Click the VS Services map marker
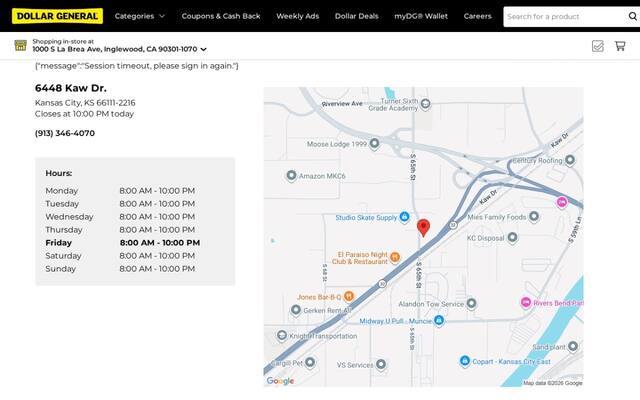This screenshot has height=400, width=640. pos(381,364)
